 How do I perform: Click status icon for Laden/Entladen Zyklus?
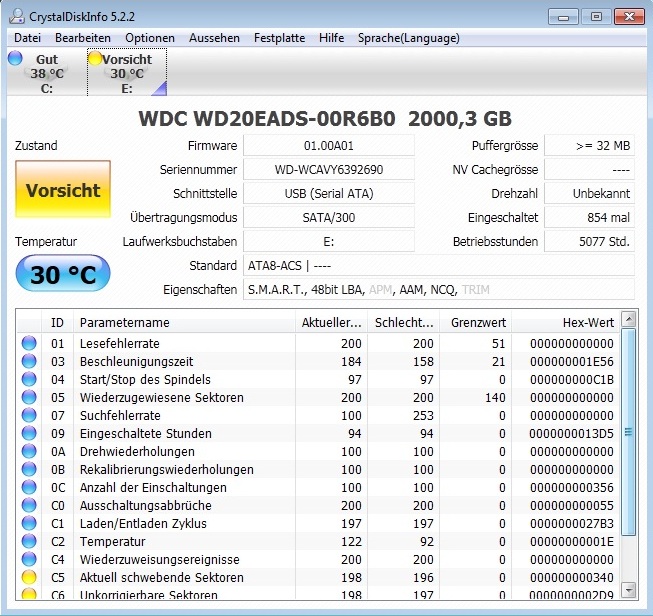(29, 523)
